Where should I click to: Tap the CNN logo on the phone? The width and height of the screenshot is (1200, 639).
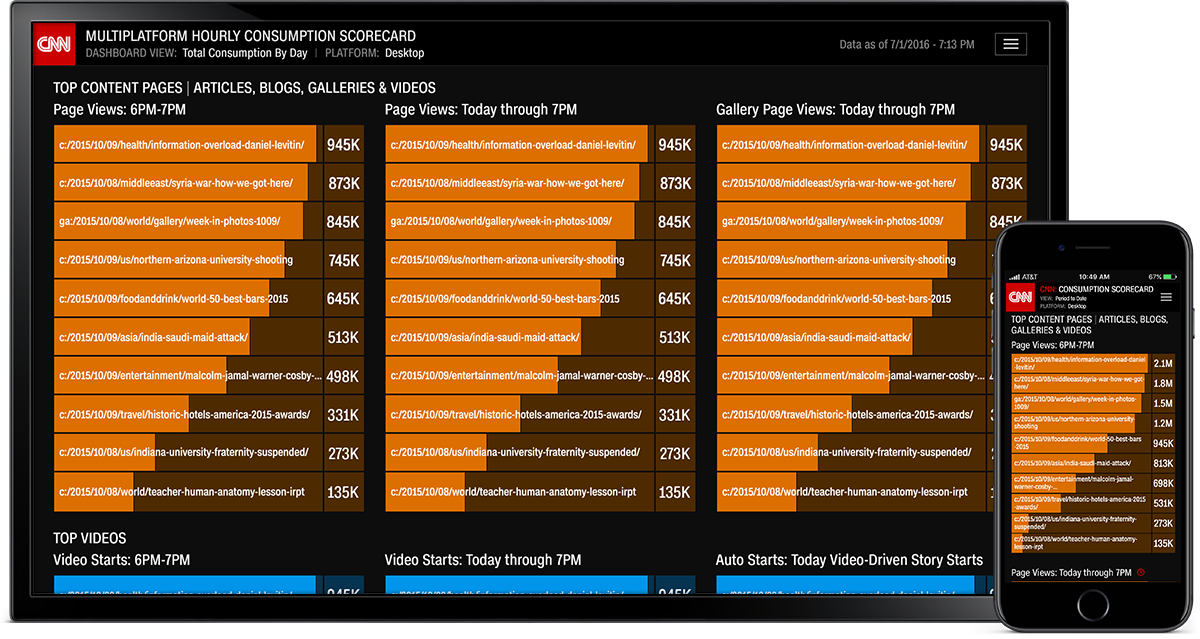[x=1020, y=297]
